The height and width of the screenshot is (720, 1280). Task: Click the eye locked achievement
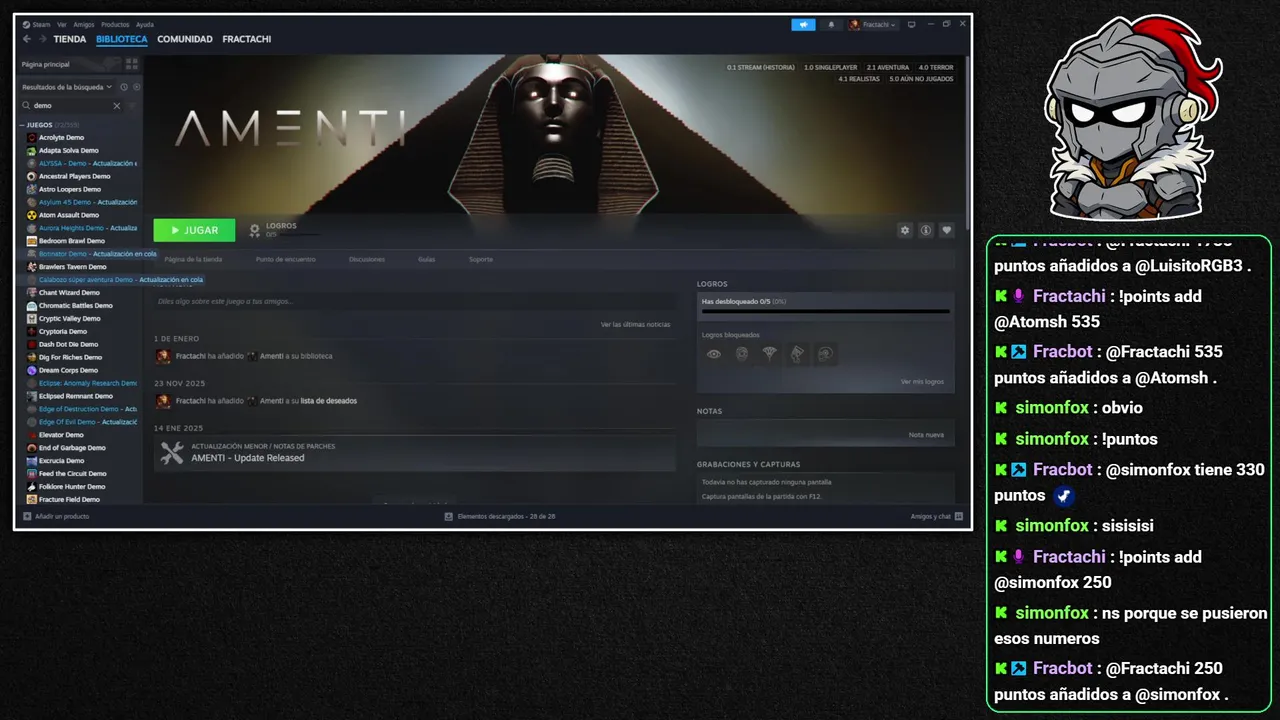click(713, 354)
